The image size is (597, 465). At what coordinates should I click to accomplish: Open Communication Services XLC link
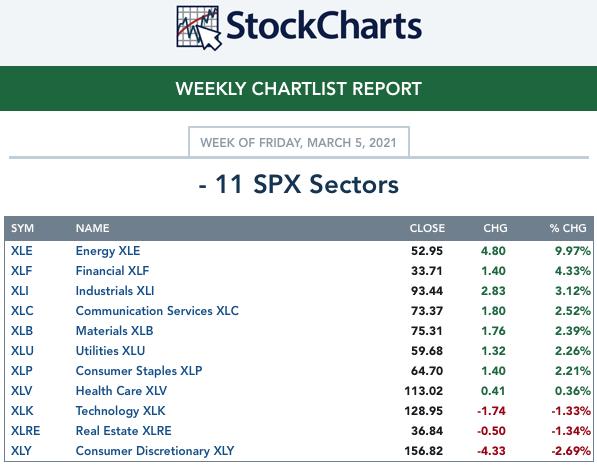[x=157, y=311]
